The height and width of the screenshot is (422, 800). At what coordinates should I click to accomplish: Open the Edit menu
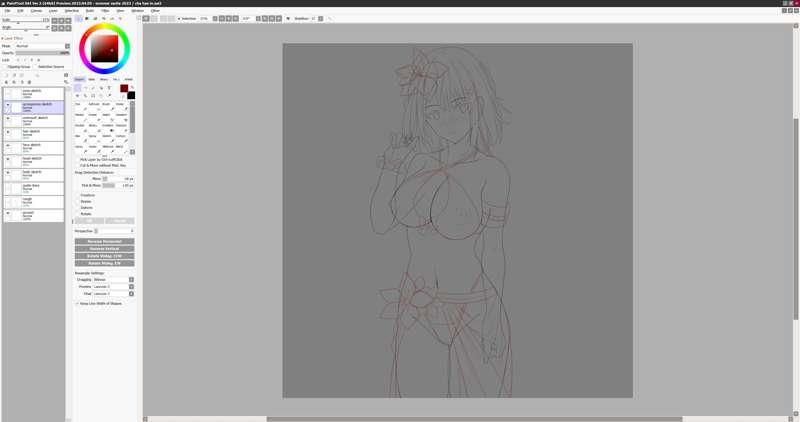pyautogui.click(x=20, y=10)
